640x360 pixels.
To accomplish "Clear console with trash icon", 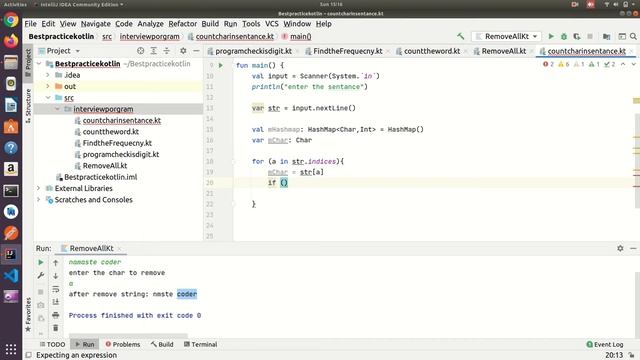I will click(56, 328).
